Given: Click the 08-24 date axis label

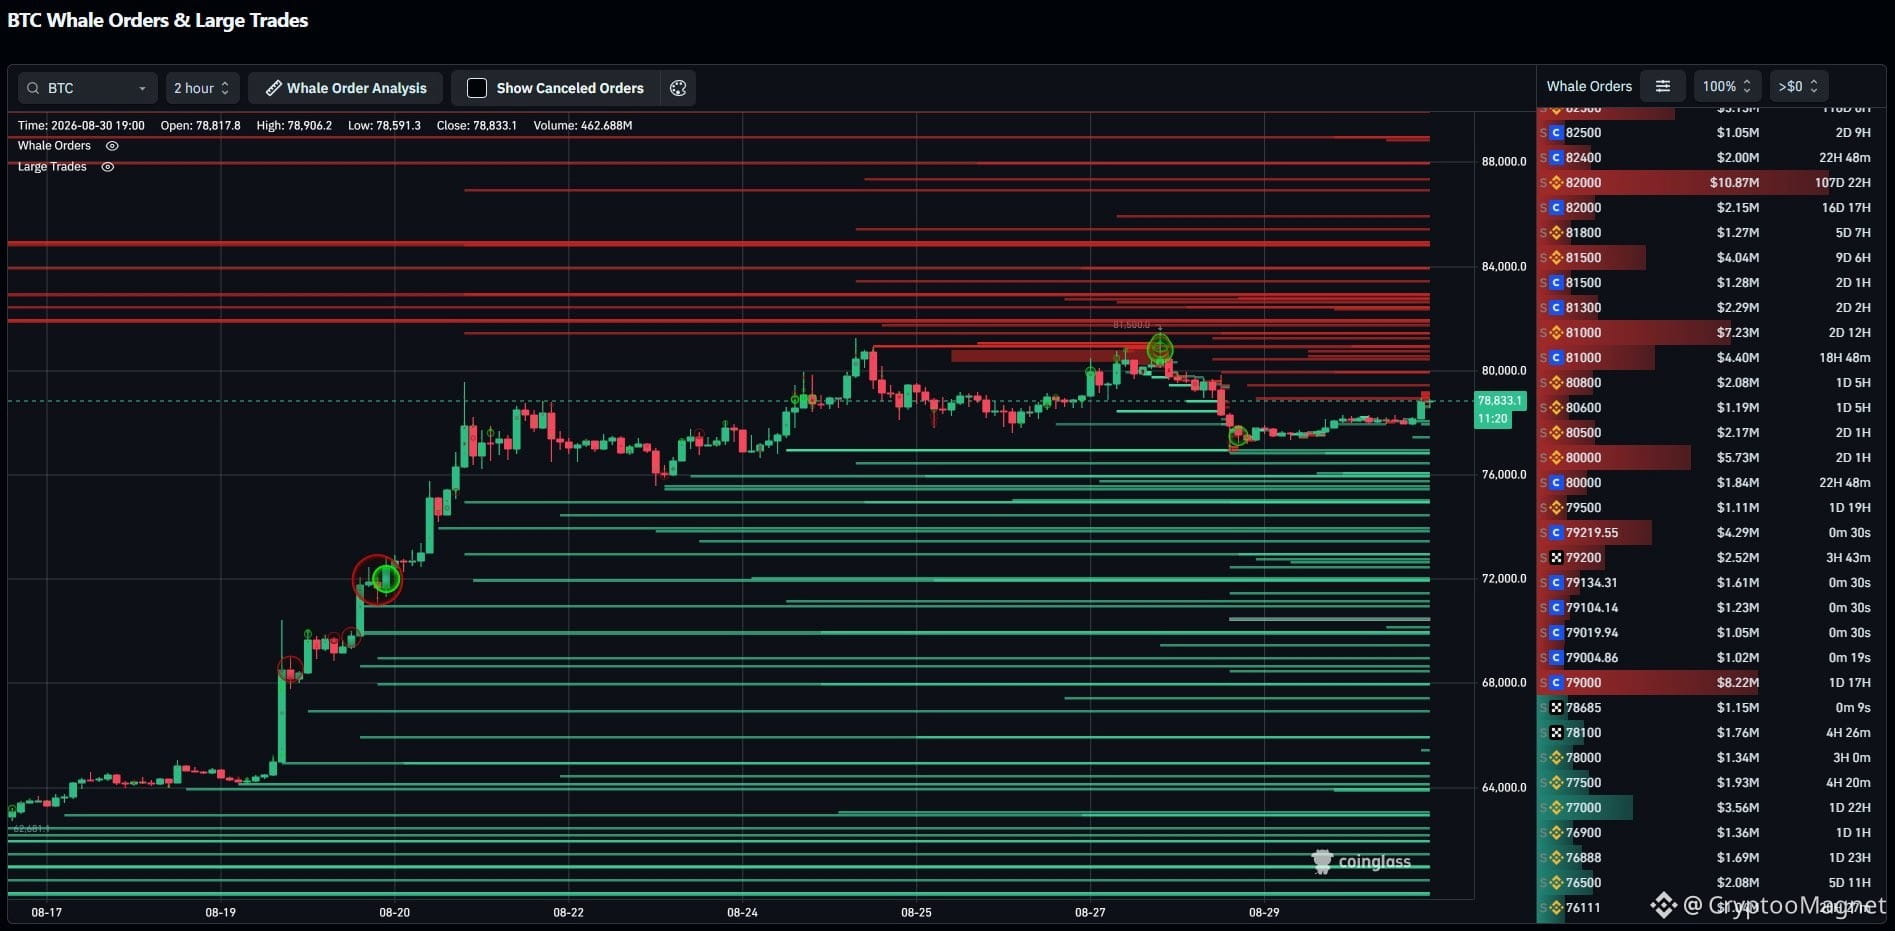Looking at the screenshot, I should (742, 912).
